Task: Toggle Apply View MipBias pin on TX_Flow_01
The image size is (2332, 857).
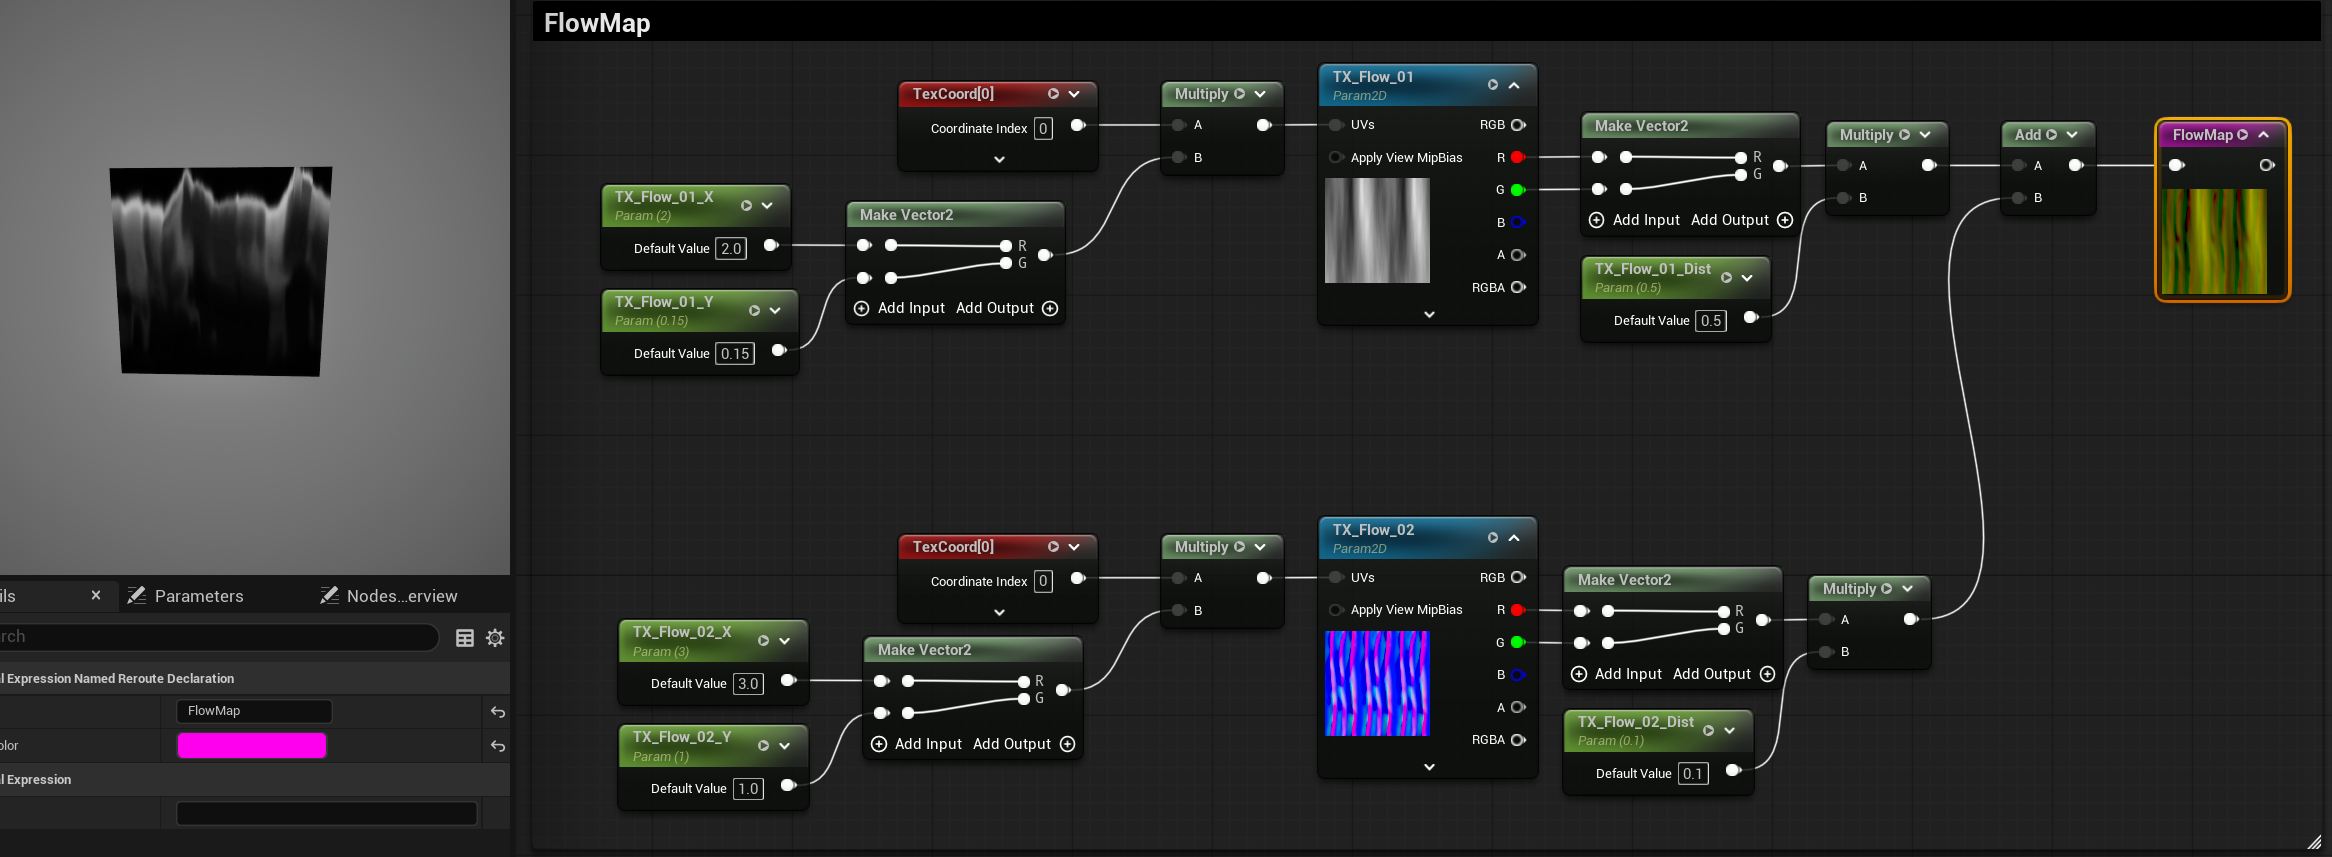Action: [x=1336, y=158]
